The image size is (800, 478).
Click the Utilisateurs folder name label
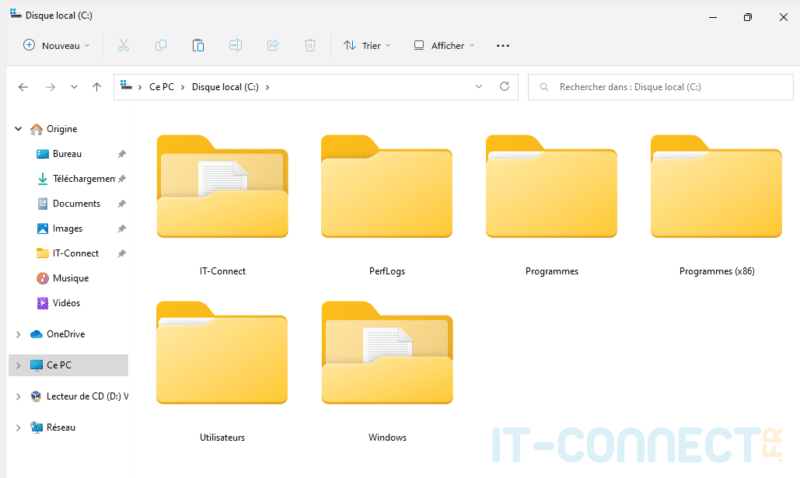222,438
